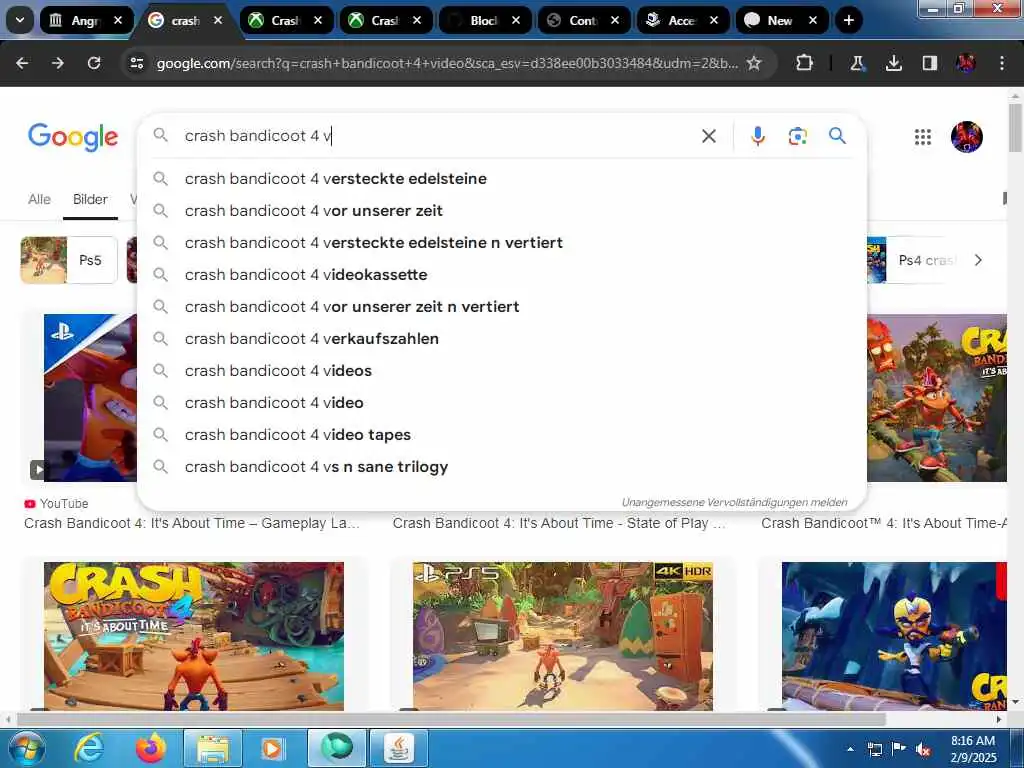Choose suggestion 'crash bandicoot 4 verkaufszahlen'

click(503, 338)
